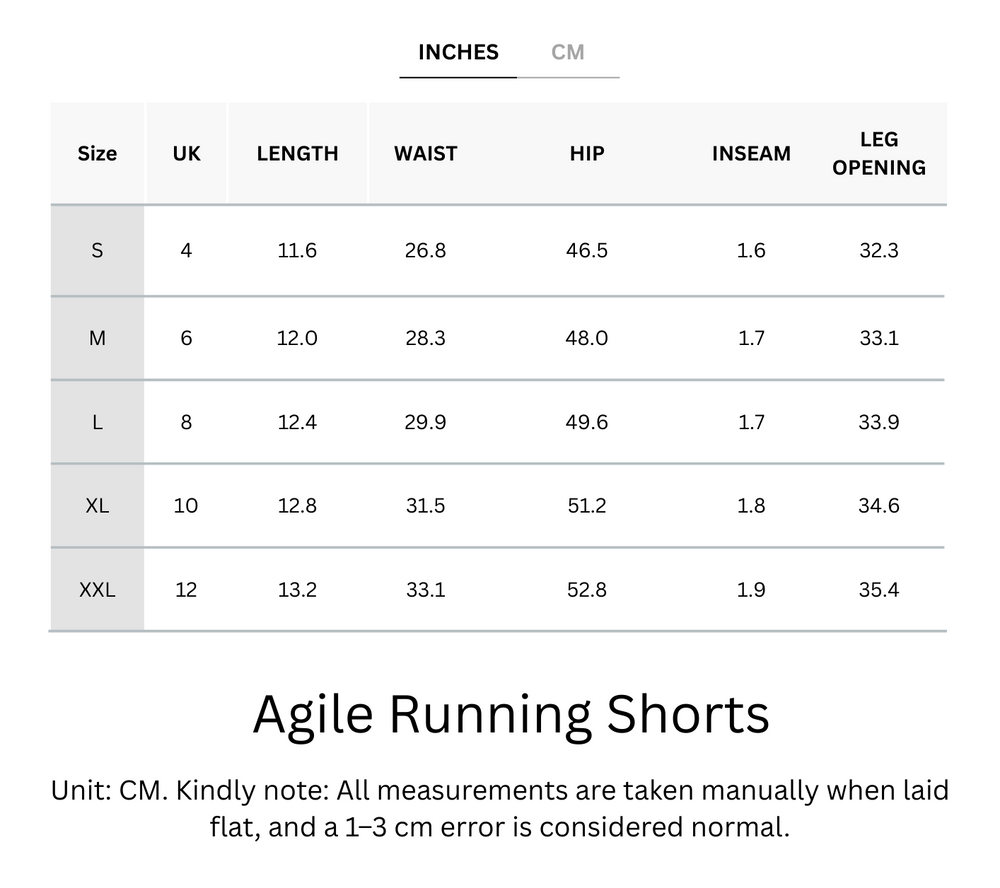
Task: Click the WAIST column header
Action: [426, 153]
